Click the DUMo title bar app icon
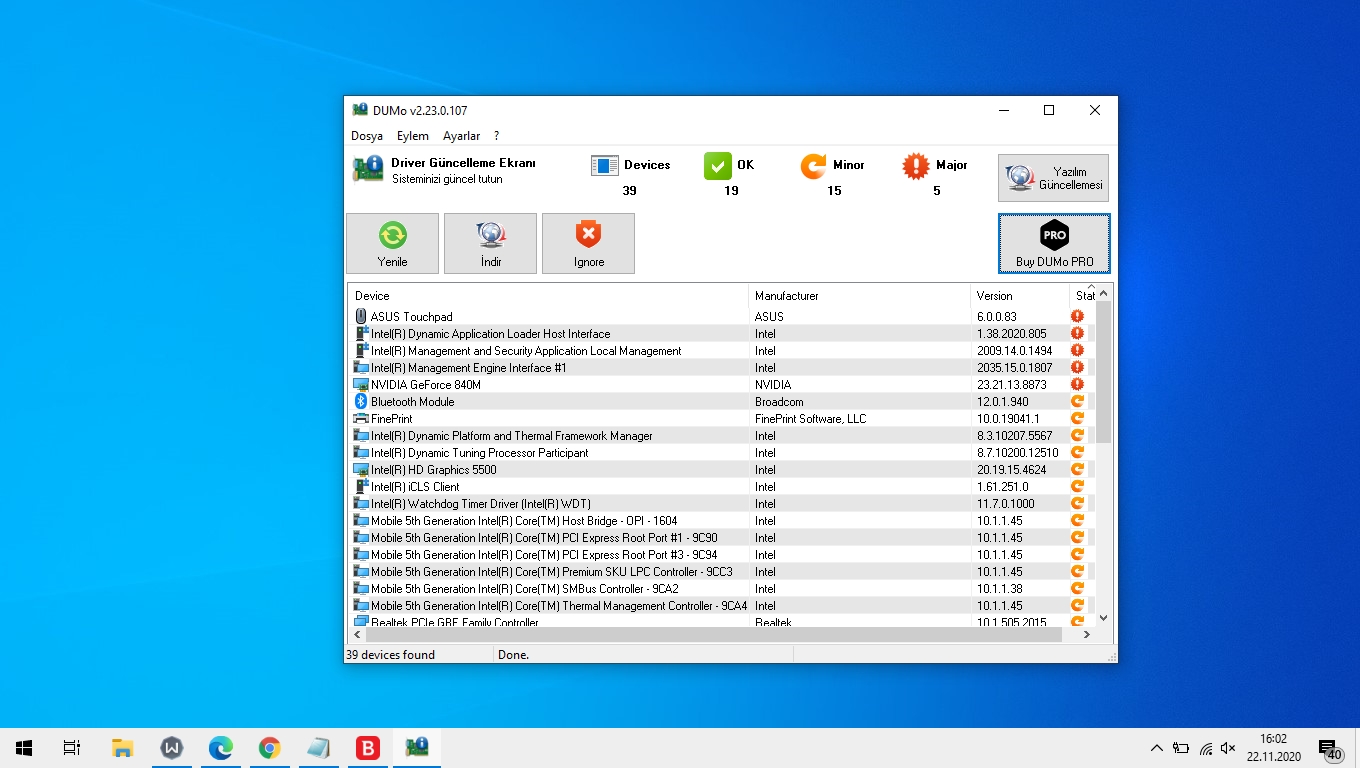This screenshot has height=768, width=1360. pyautogui.click(x=360, y=110)
